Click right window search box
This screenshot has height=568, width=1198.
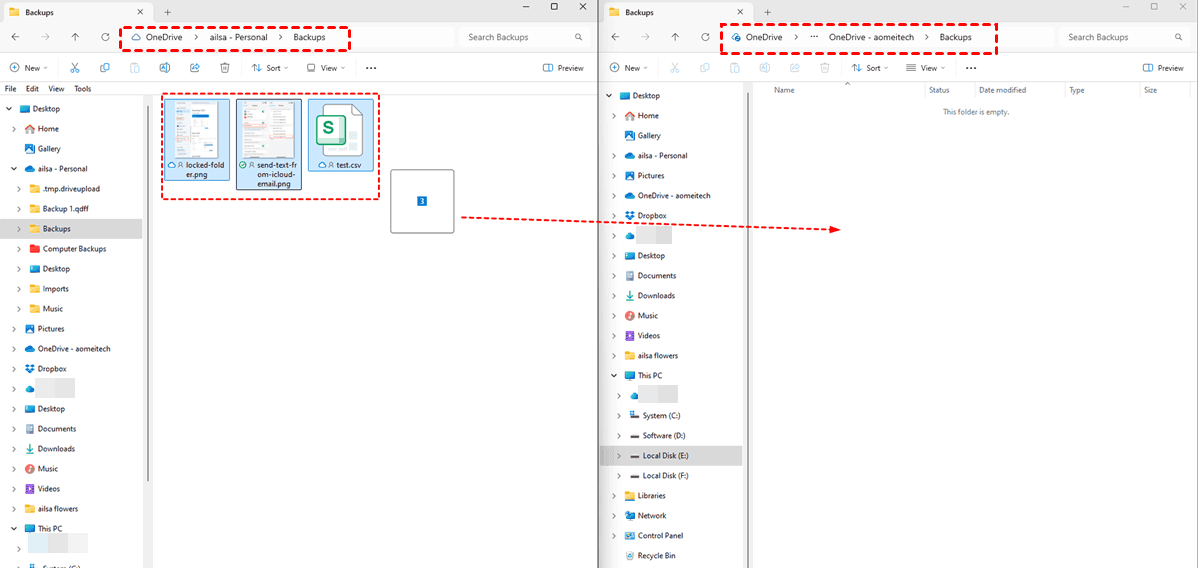(x=1124, y=37)
